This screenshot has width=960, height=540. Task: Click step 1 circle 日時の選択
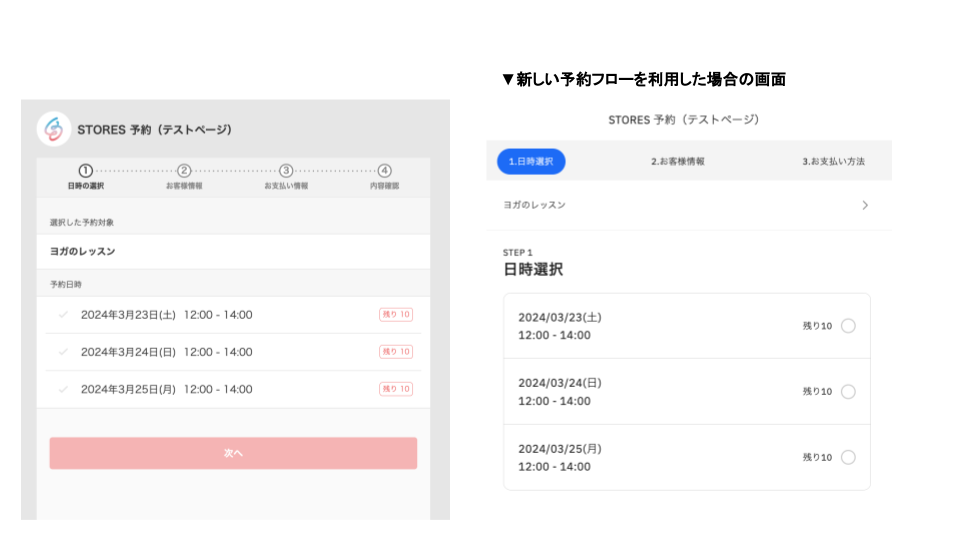pyautogui.click(x=86, y=170)
